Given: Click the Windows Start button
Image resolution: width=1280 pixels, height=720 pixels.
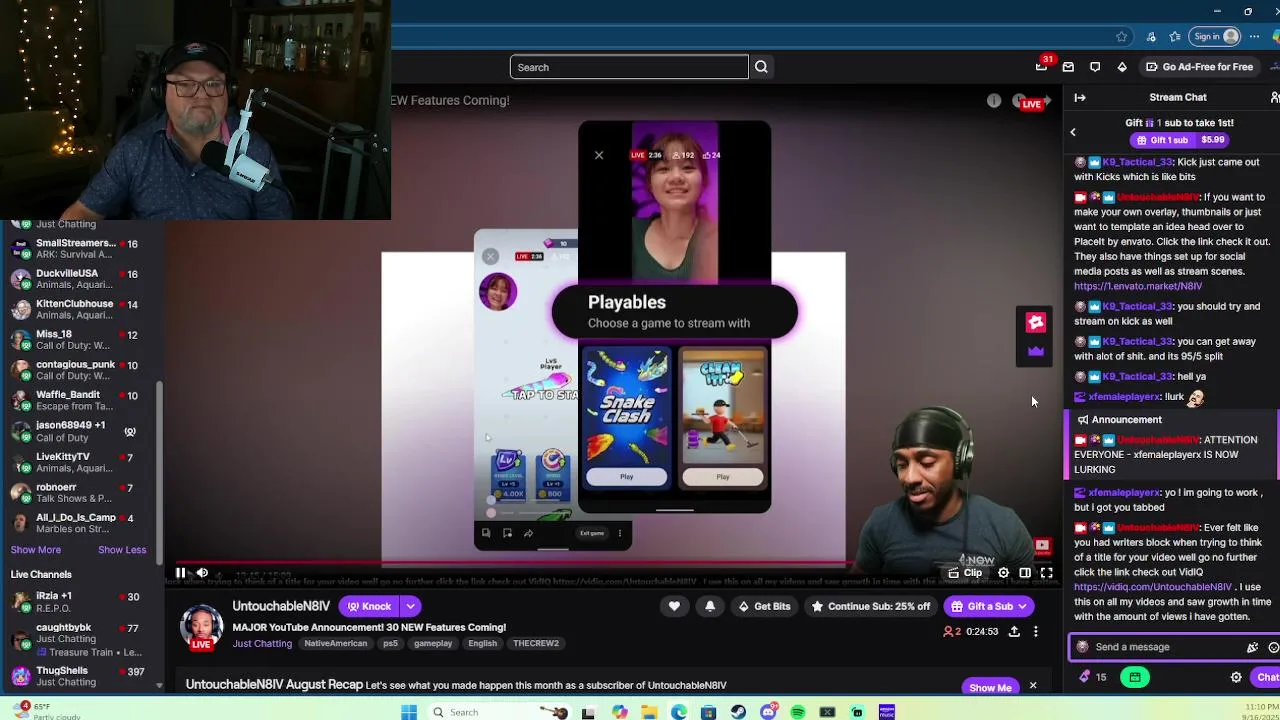Looking at the screenshot, I should [409, 712].
